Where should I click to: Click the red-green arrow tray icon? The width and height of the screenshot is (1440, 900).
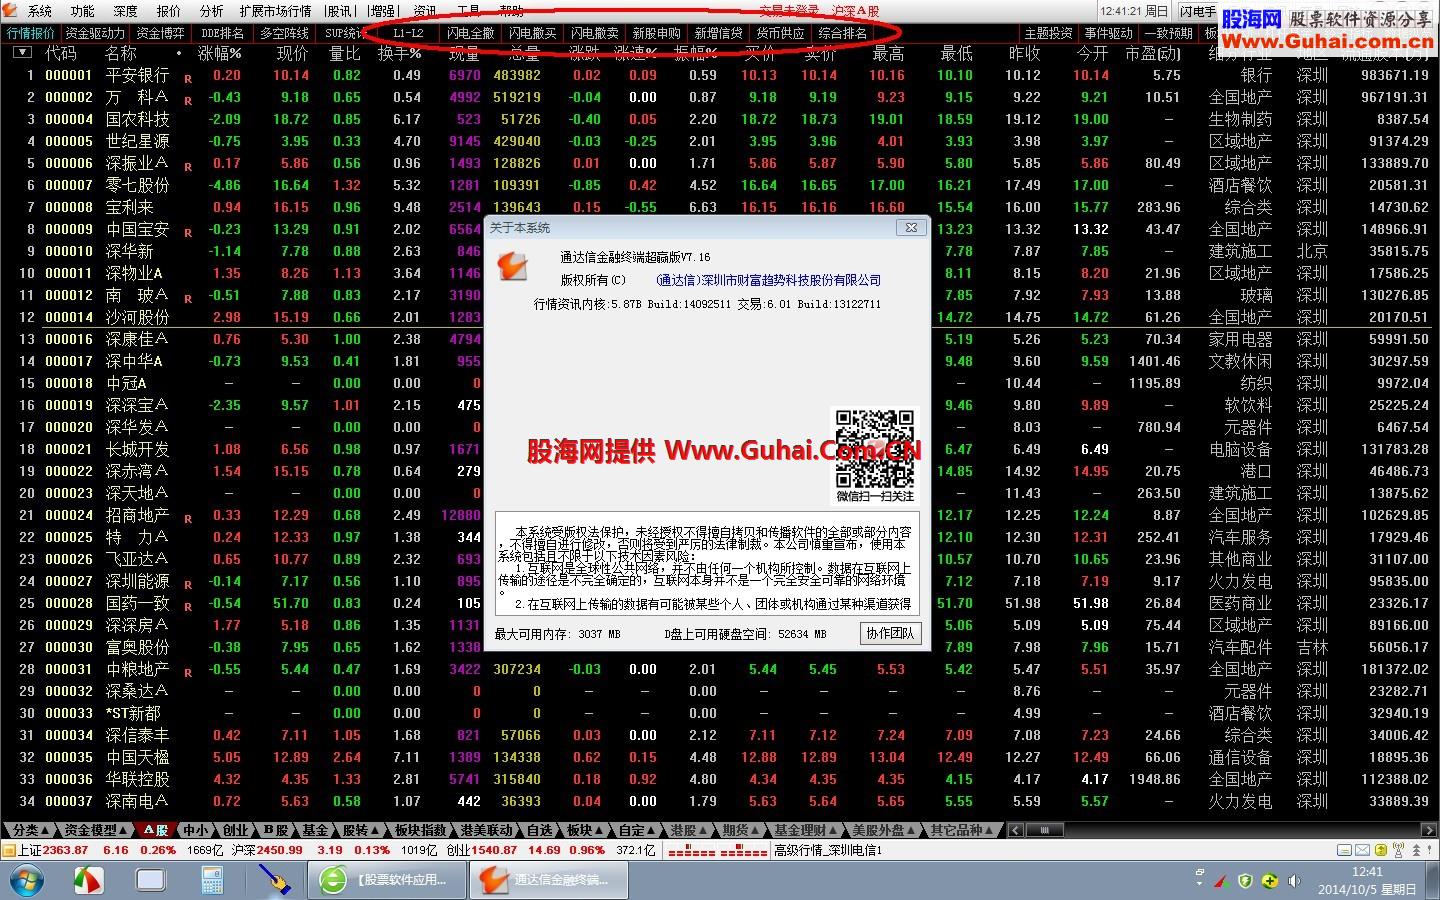[1221, 881]
